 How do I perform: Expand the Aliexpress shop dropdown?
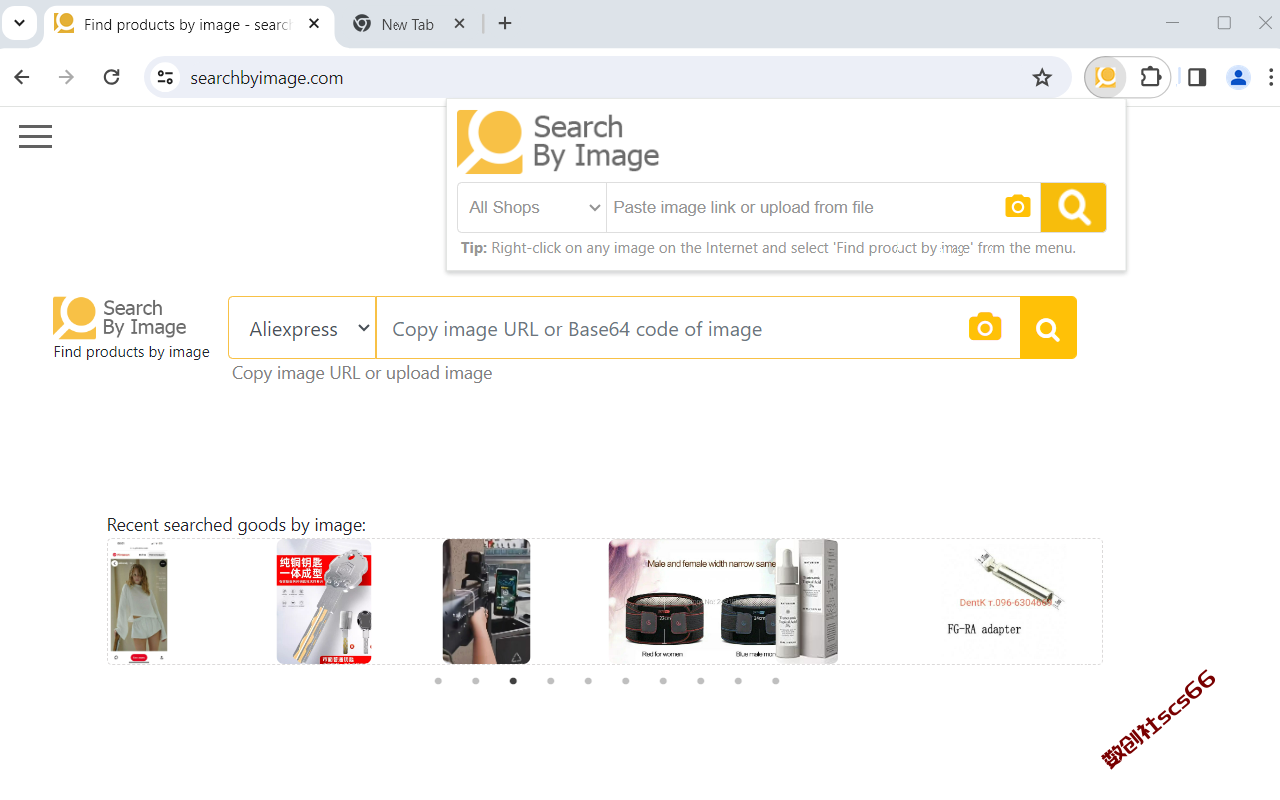pos(302,327)
